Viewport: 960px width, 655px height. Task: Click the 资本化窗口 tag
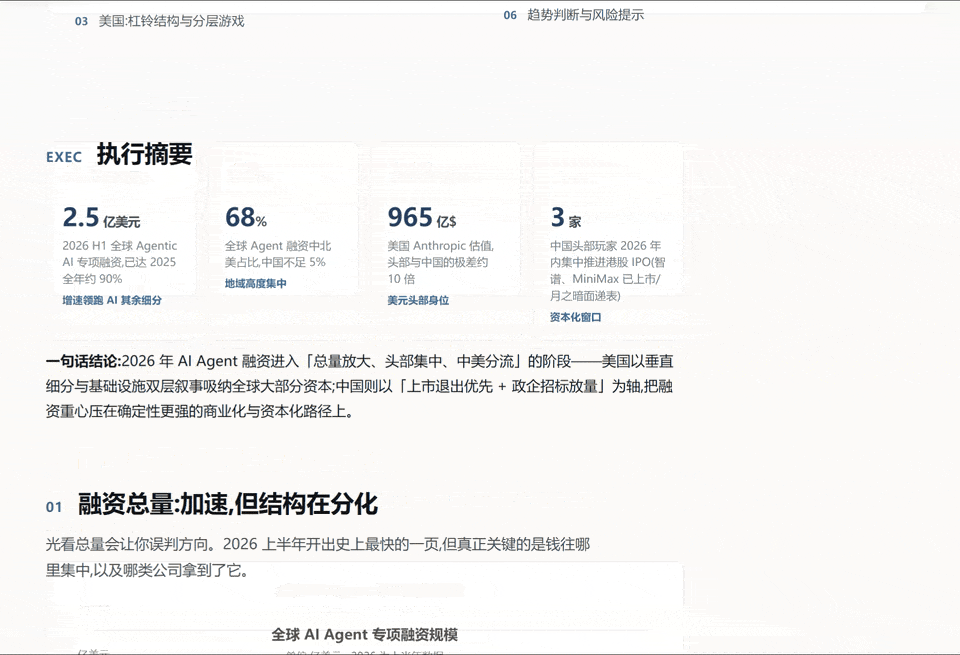tap(576, 317)
